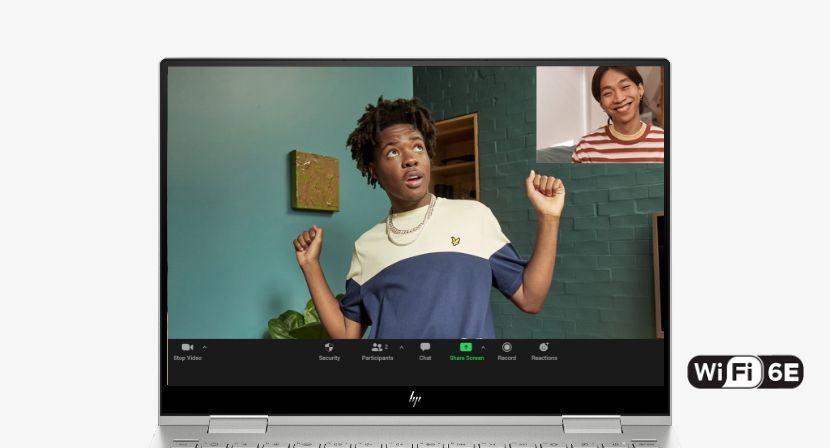
Task: Click the "Reactions" text label
Action: point(544,358)
